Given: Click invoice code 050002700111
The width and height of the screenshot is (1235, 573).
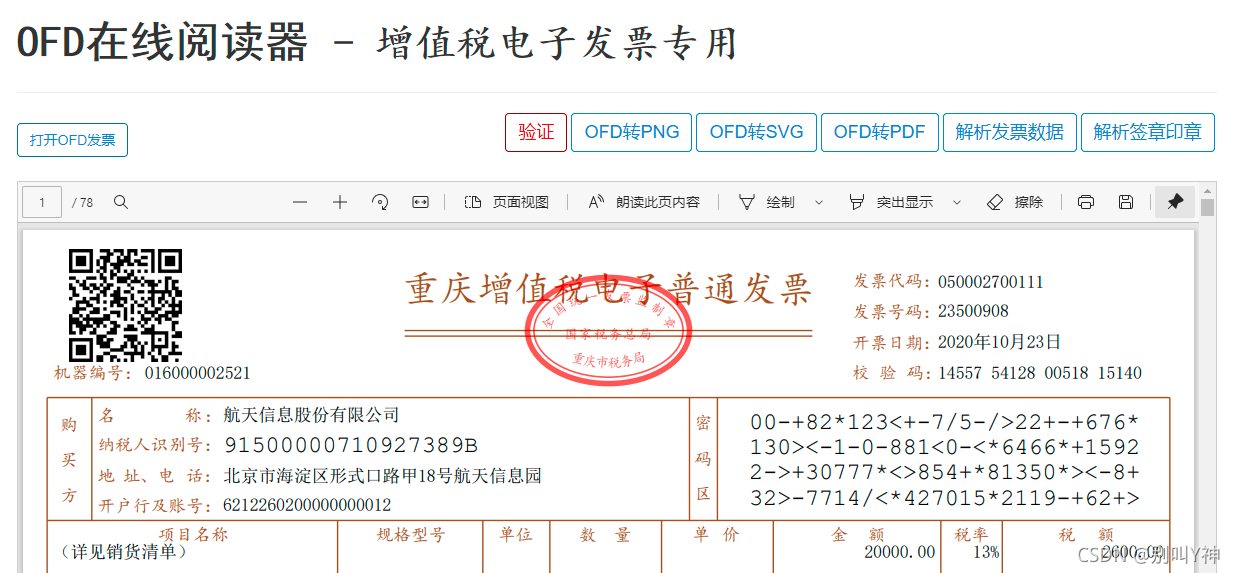Looking at the screenshot, I should pos(990,282).
